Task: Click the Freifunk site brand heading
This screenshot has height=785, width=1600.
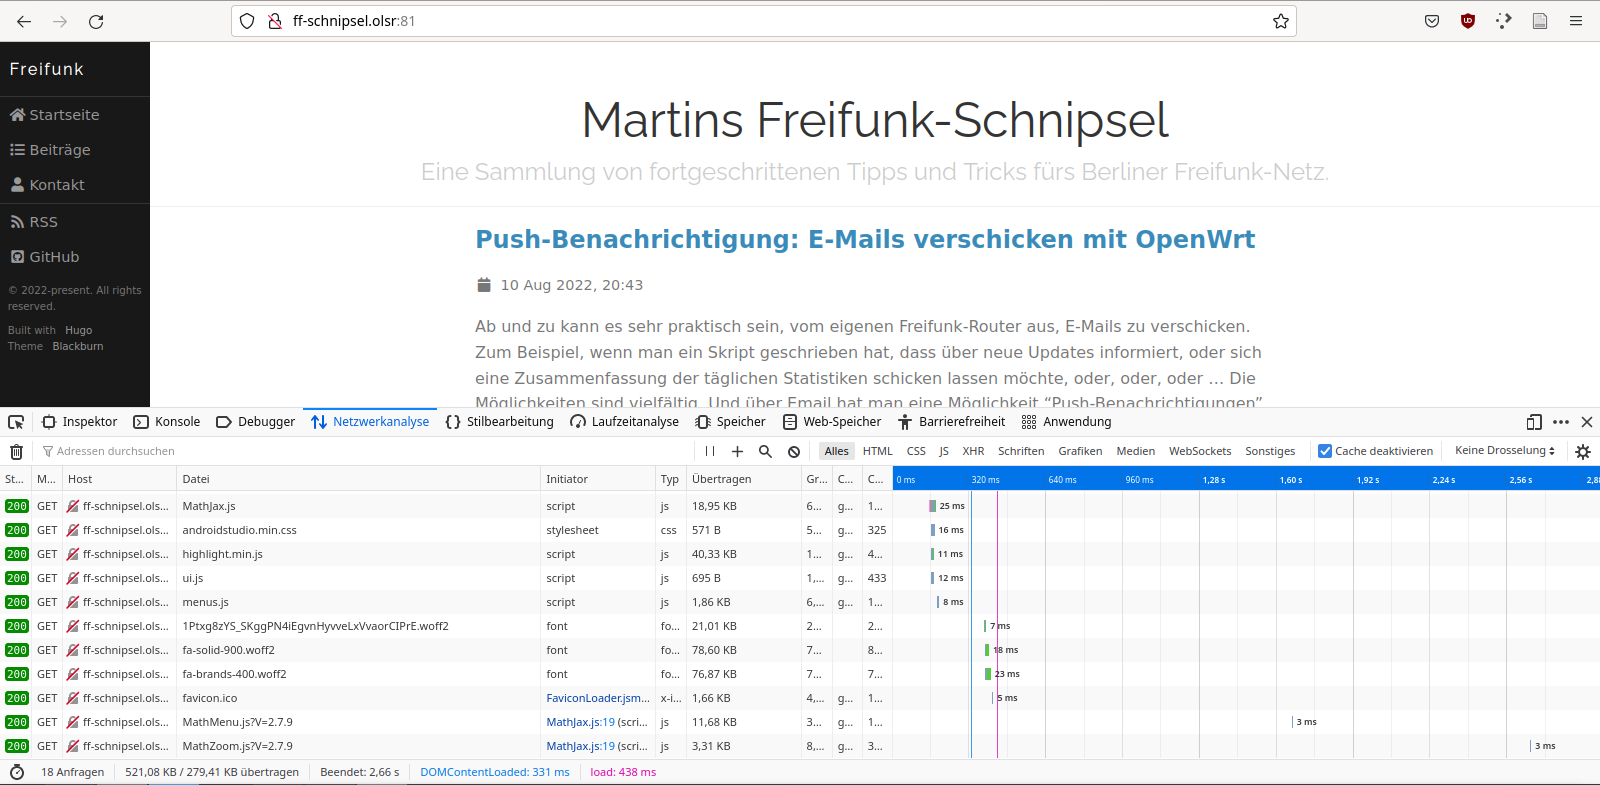Action: click(x=46, y=69)
